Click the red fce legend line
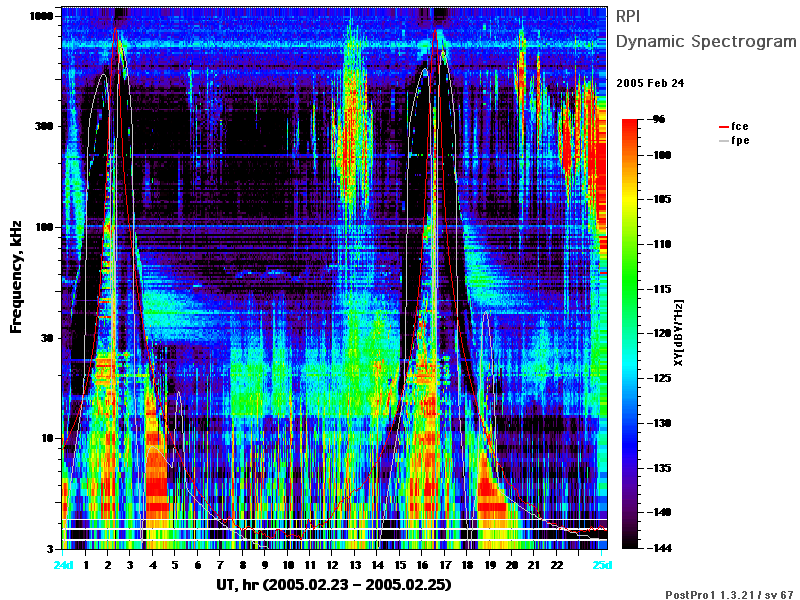 [723, 127]
